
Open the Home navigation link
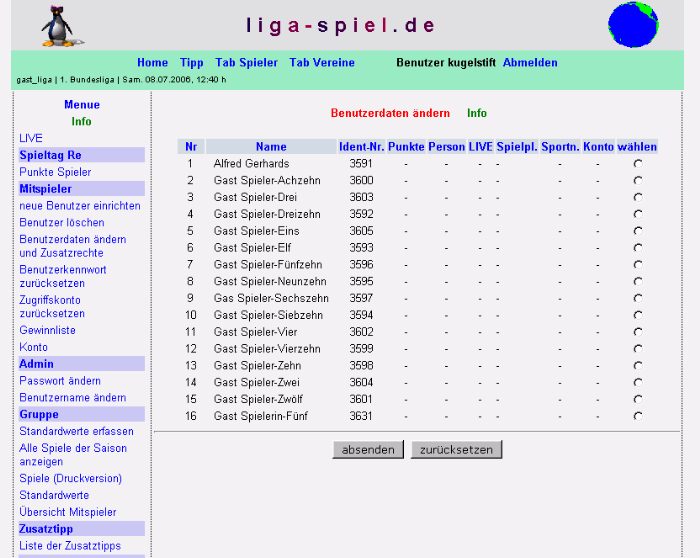click(x=152, y=63)
